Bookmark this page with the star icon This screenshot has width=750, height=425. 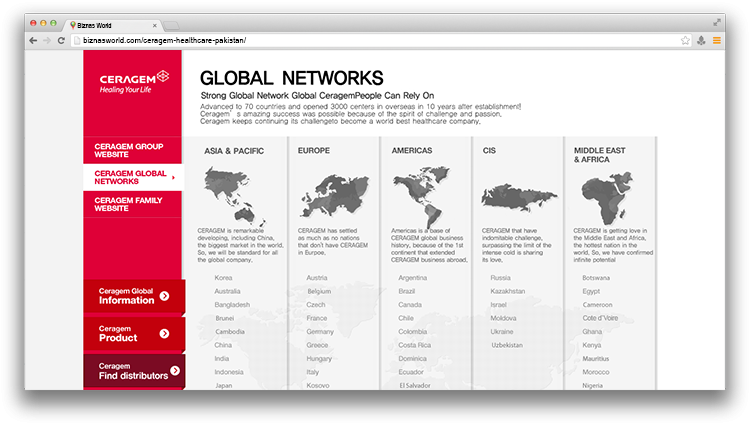685,40
